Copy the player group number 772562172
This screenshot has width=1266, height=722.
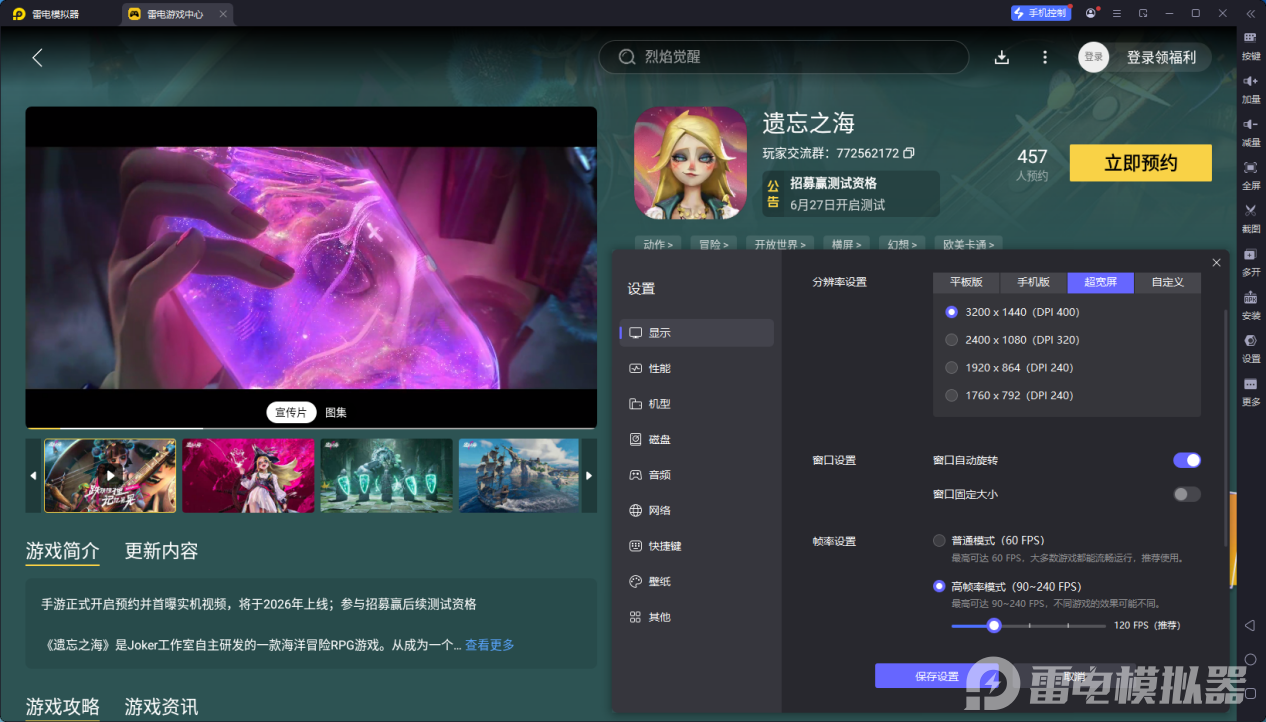point(908,153)
